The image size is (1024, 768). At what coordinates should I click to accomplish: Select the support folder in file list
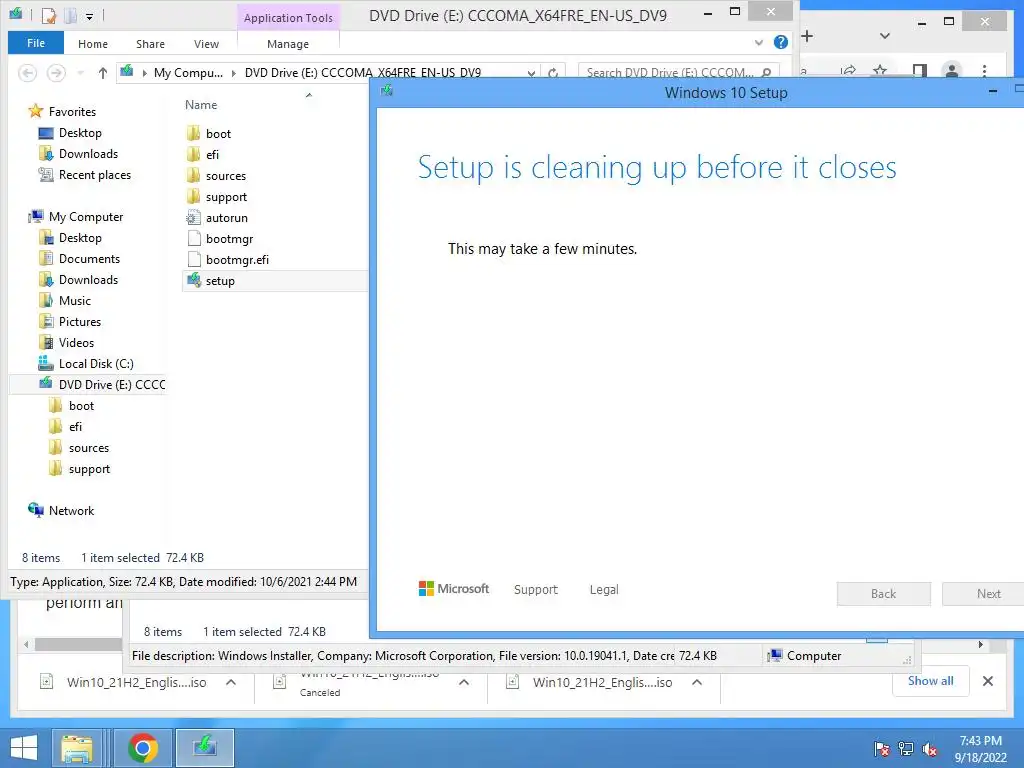pyautogui.click(x=226, y=197)
